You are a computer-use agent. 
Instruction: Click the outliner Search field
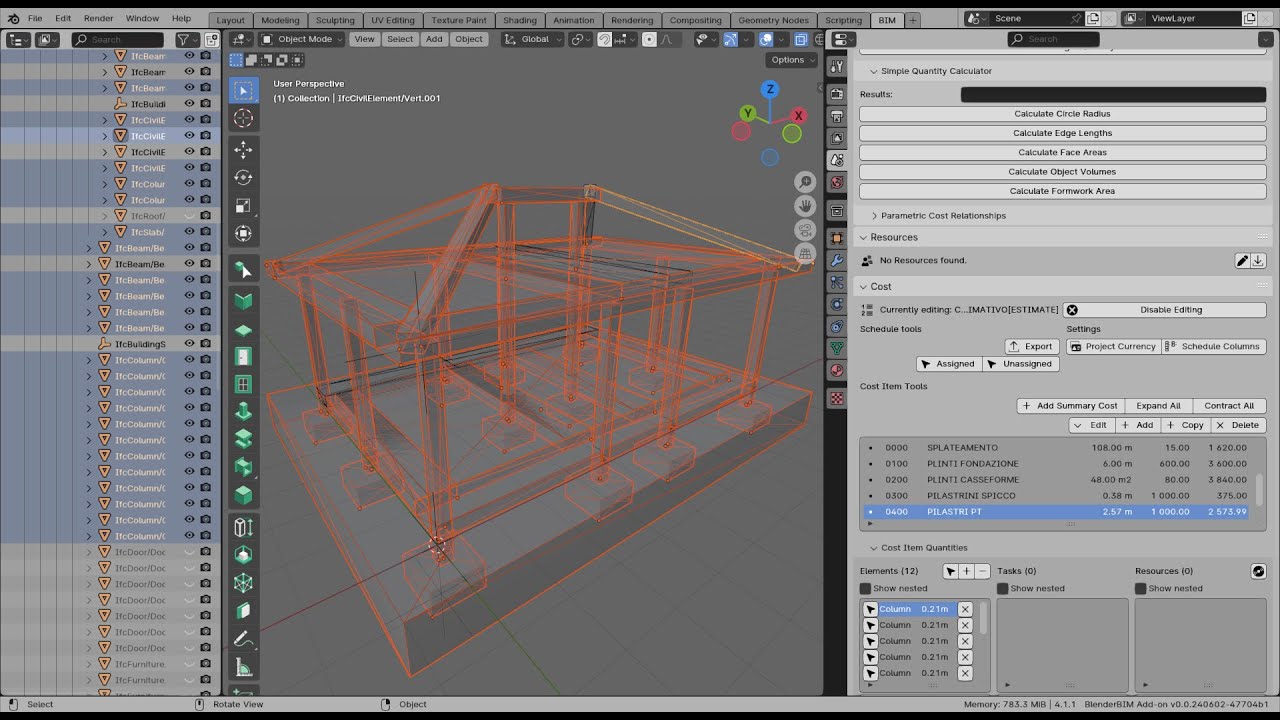(x=119, y=39)
